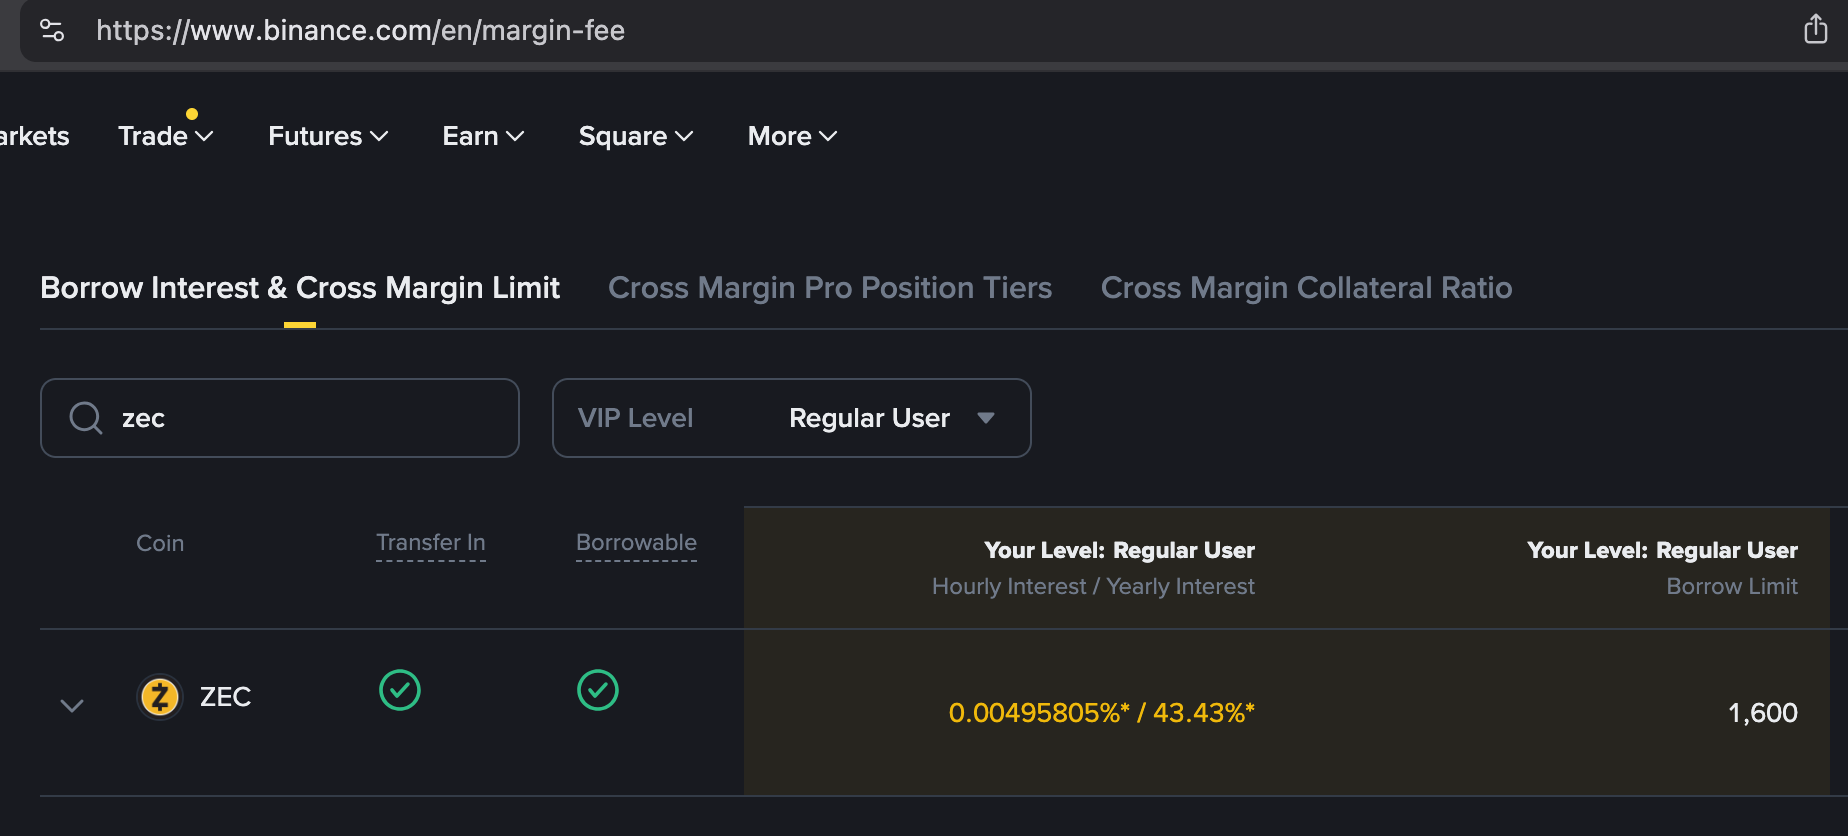Click the browser address bar URL
Screen dimensions: 1848x836
tap(360, 31)
